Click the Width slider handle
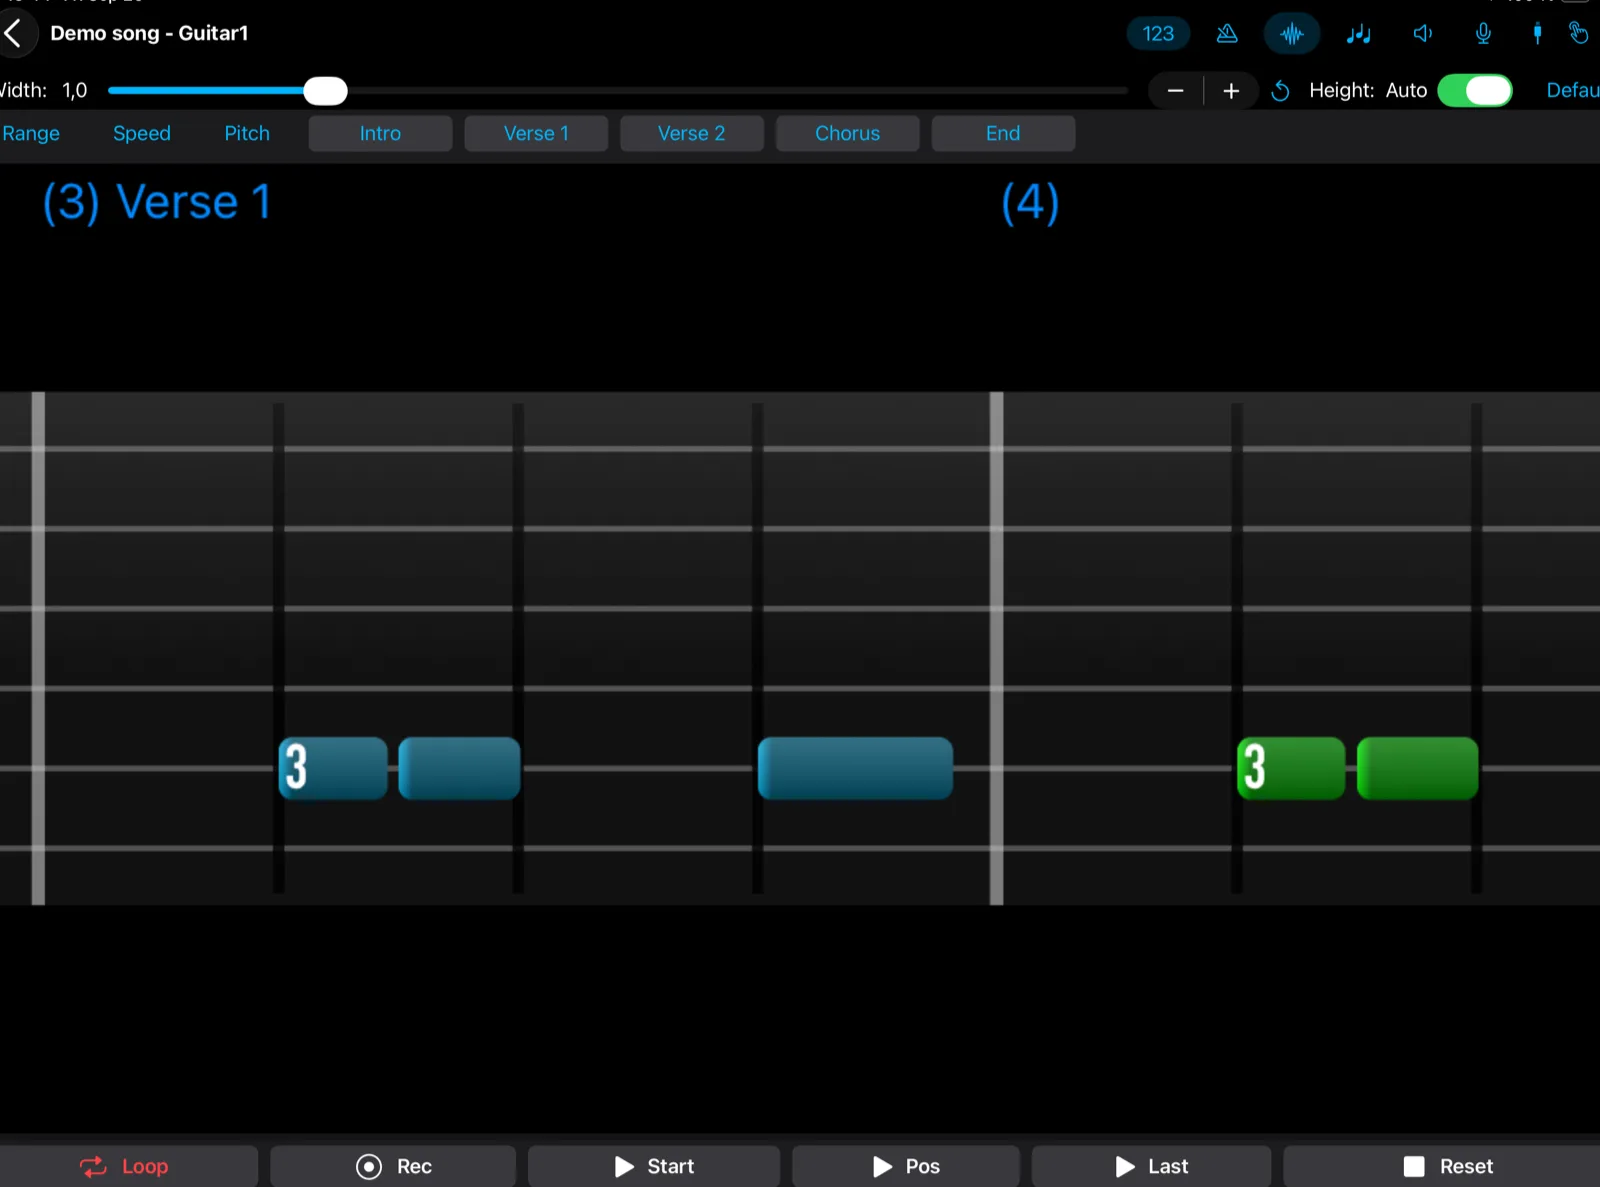The width and height of the screenshot is (1600, 1187). pos(325,91)
